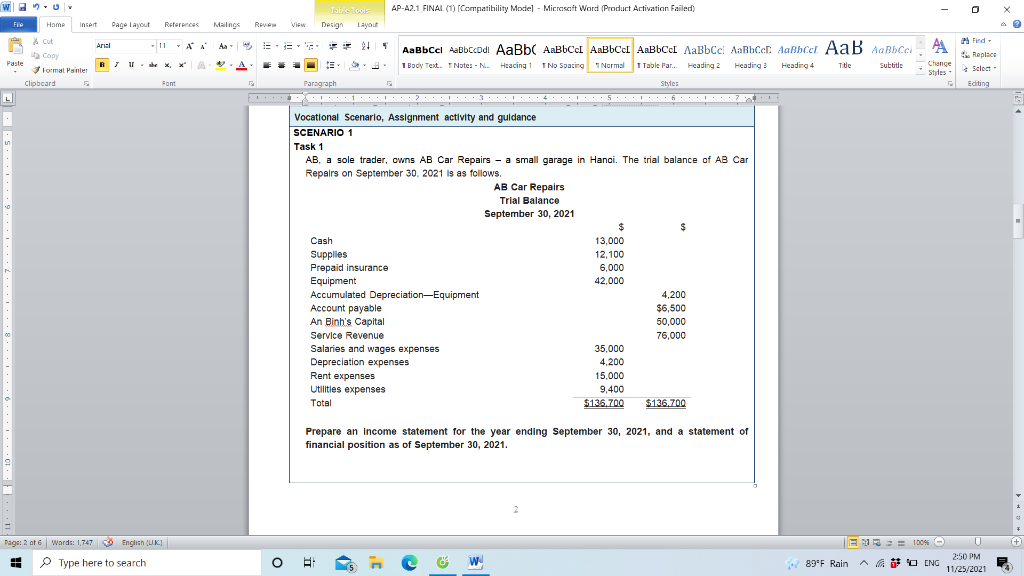Toggle Italic formatting

117,65
